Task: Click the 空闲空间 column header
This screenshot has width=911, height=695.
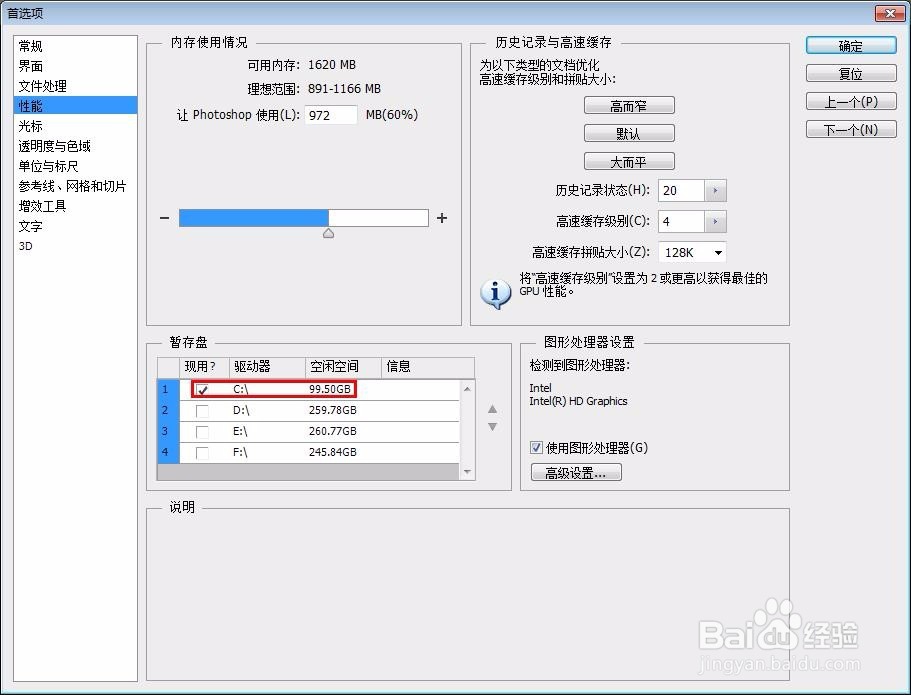Action: 343,367
